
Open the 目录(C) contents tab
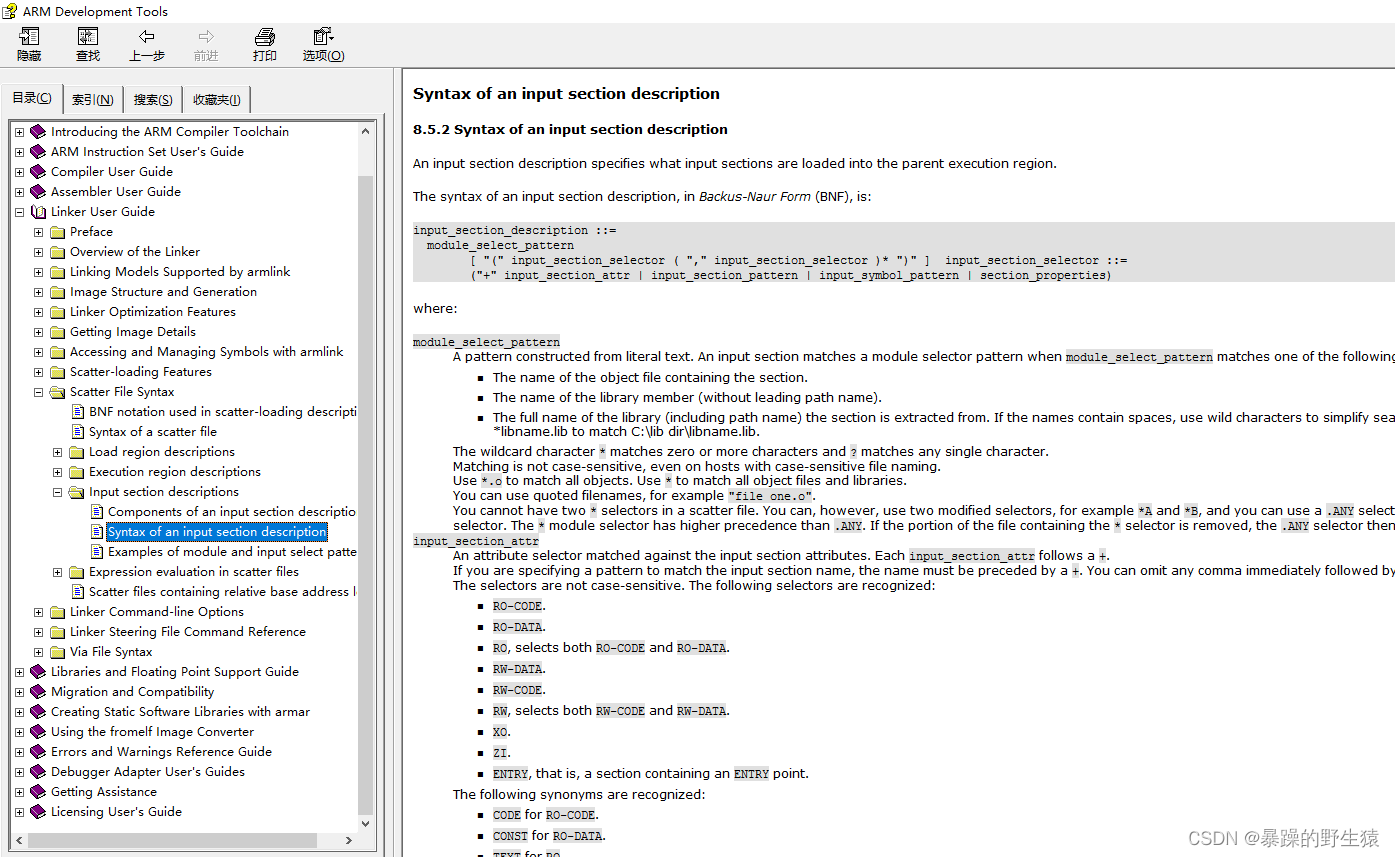pos(31,97)
